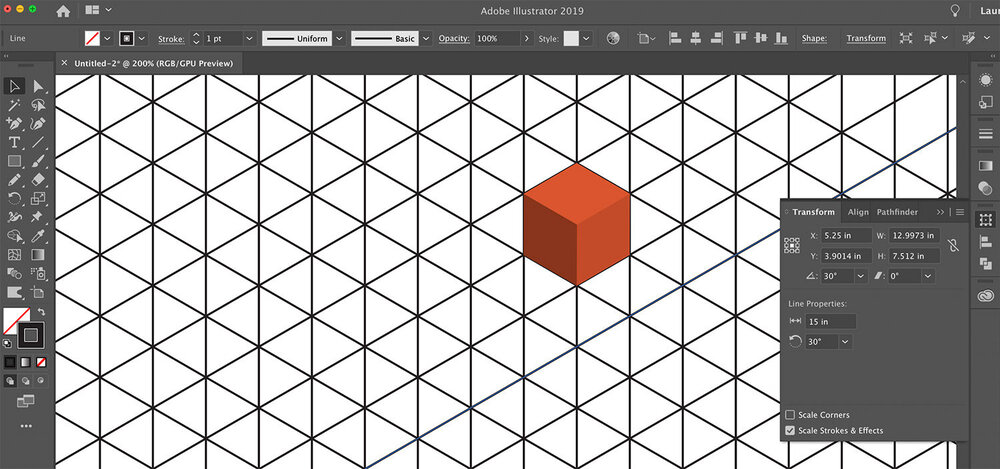Click the Transform link in control bar
Image resolution: width=1000 pixels, height=469 pixels.
(866, 38)
